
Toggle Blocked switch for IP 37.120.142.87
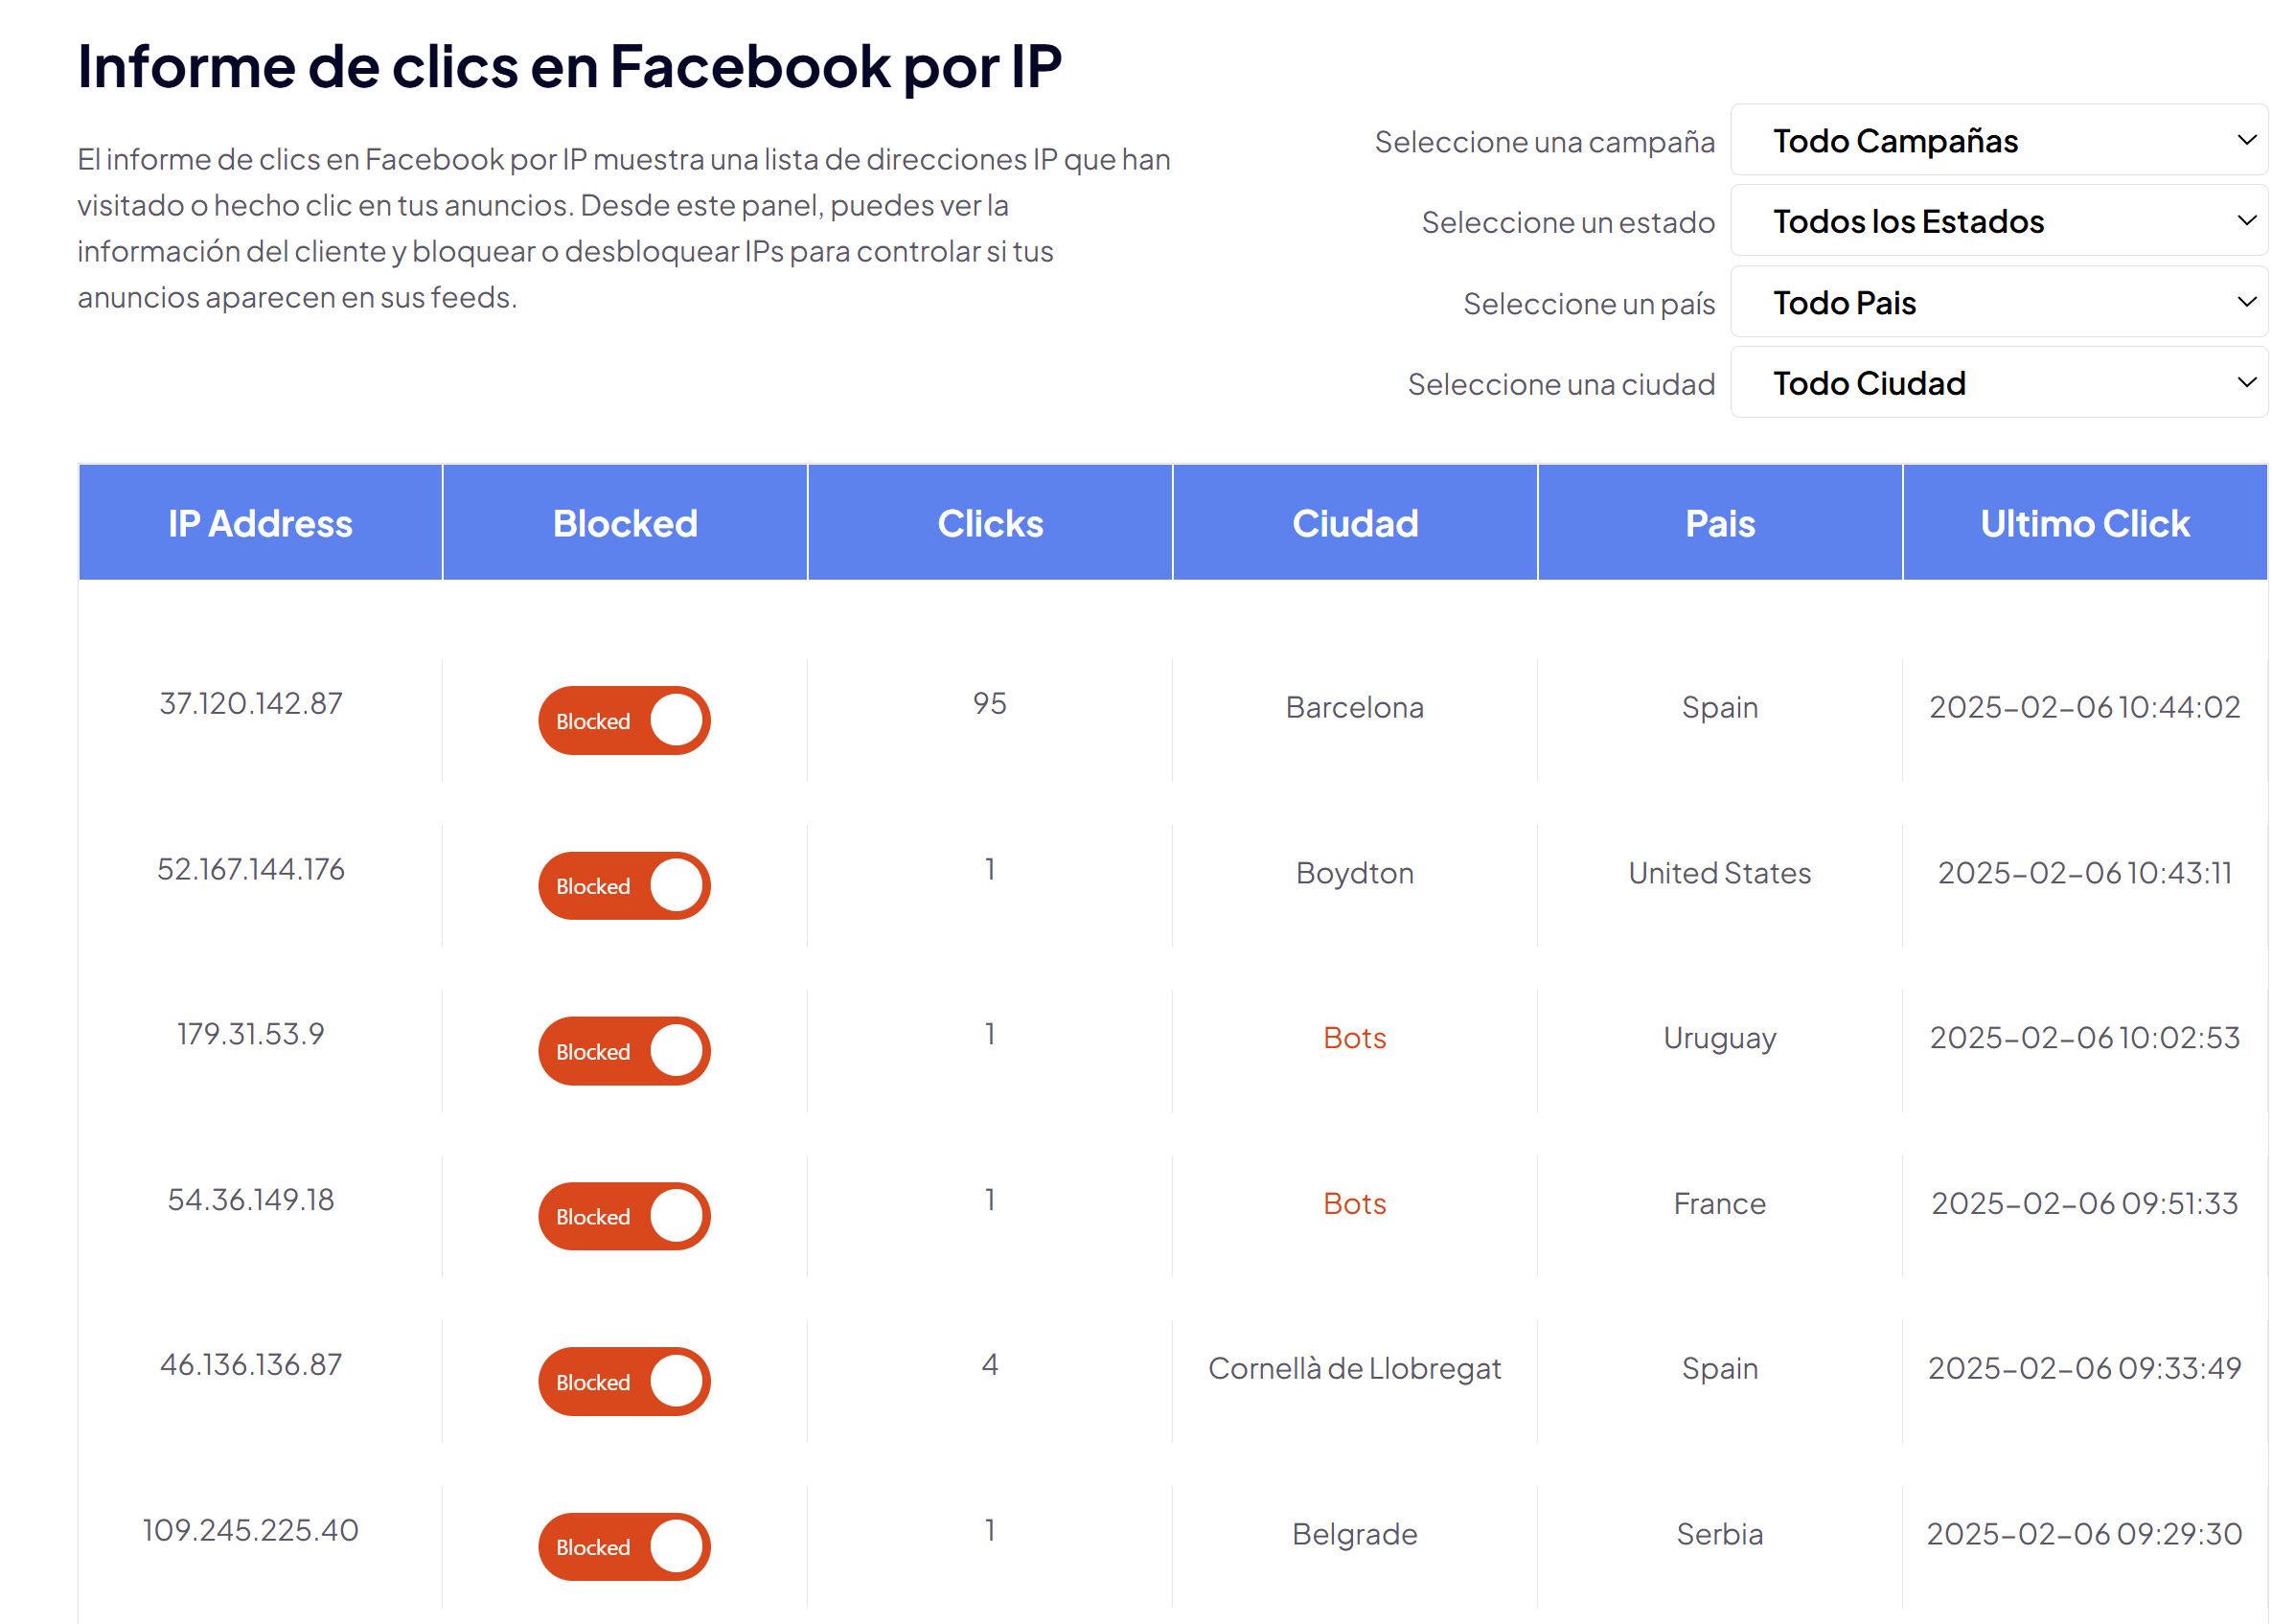624,721
